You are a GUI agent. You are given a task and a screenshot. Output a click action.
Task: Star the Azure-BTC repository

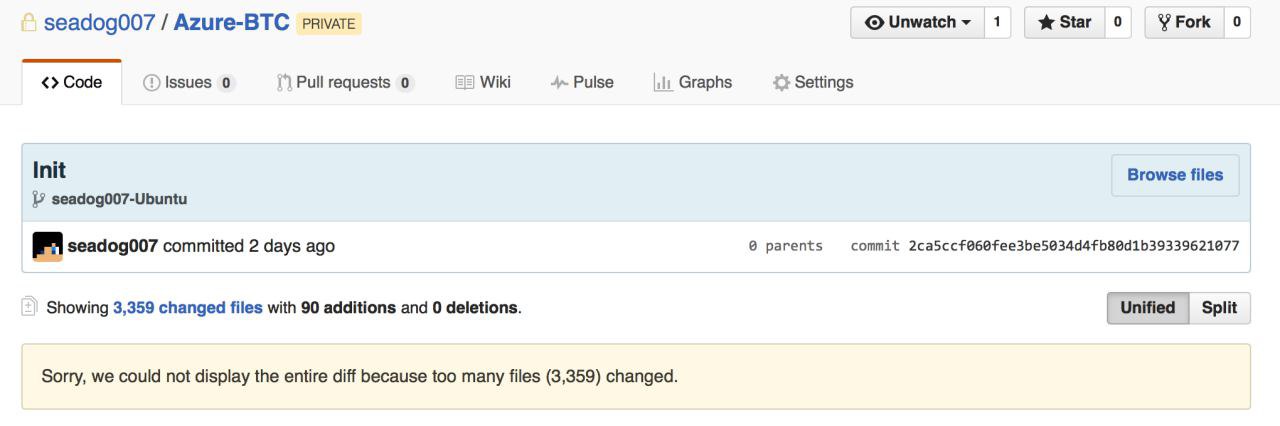tap(1064, 22)
